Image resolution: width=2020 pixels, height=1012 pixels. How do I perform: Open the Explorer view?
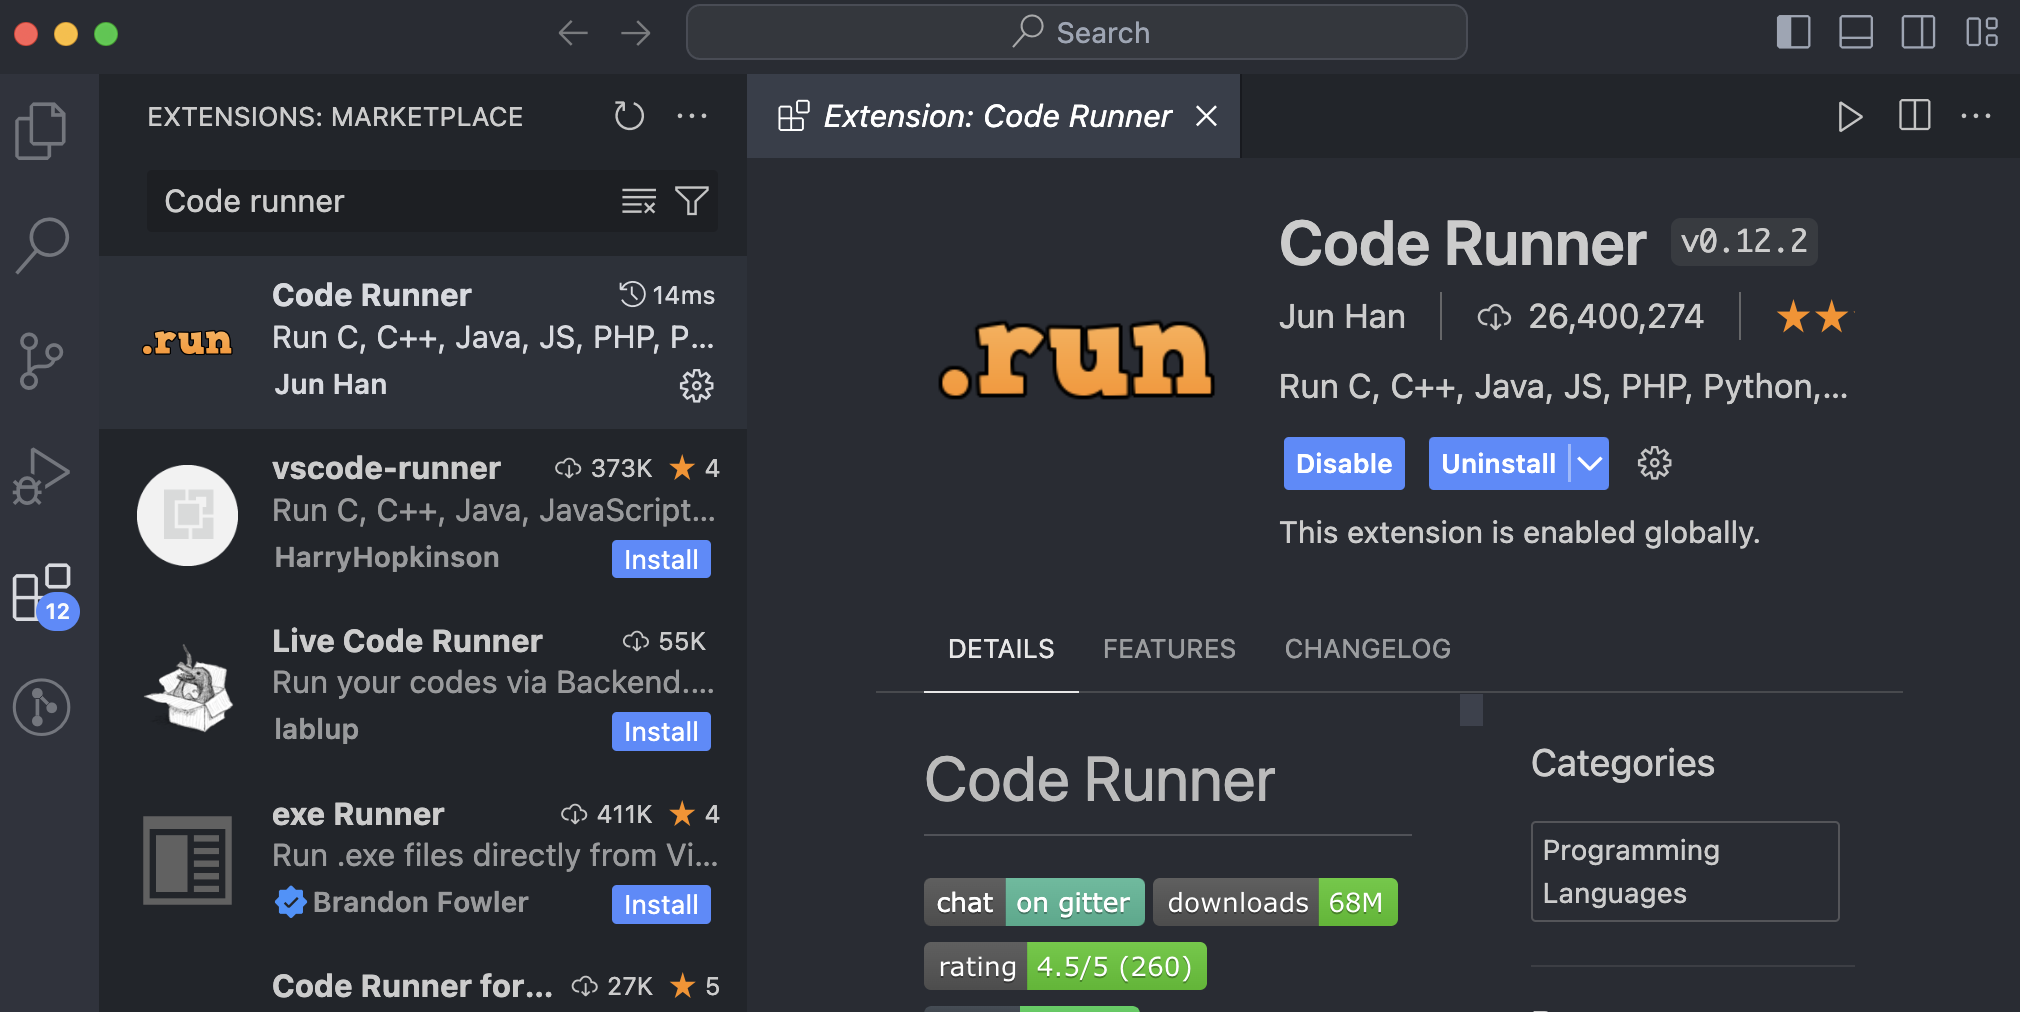42,130
